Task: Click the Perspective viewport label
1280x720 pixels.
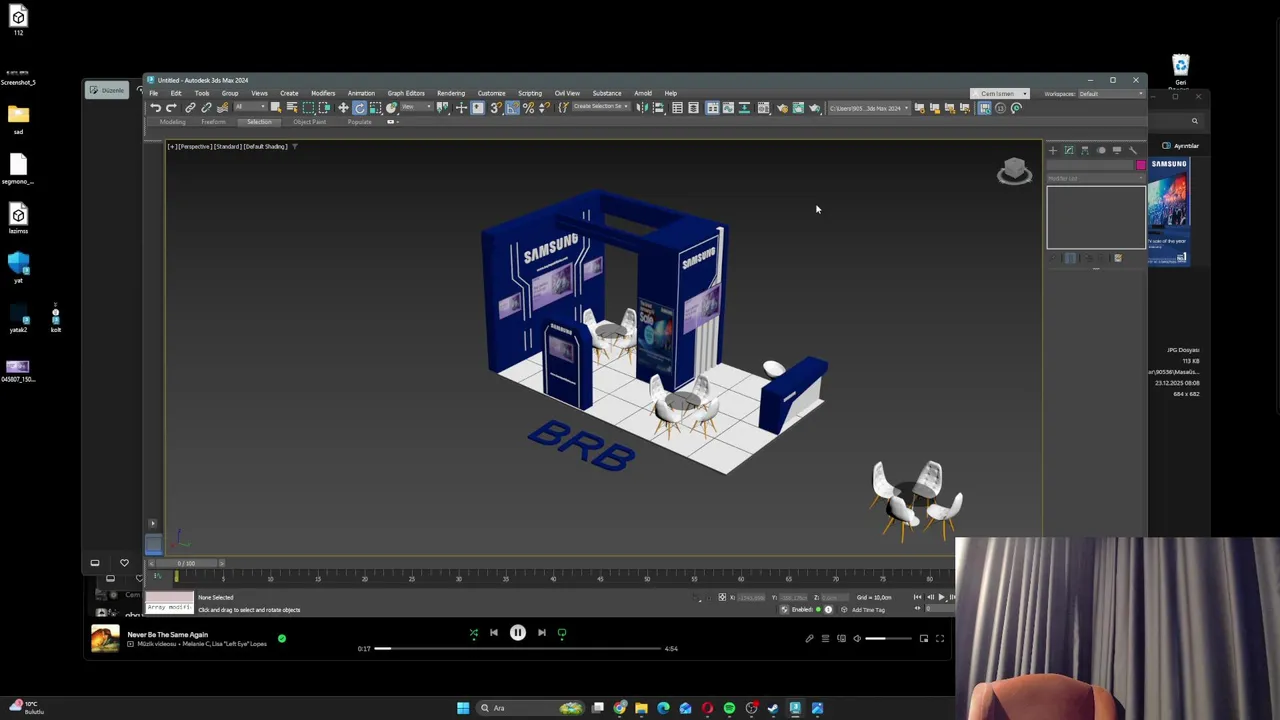Action: tap(194, 147)
